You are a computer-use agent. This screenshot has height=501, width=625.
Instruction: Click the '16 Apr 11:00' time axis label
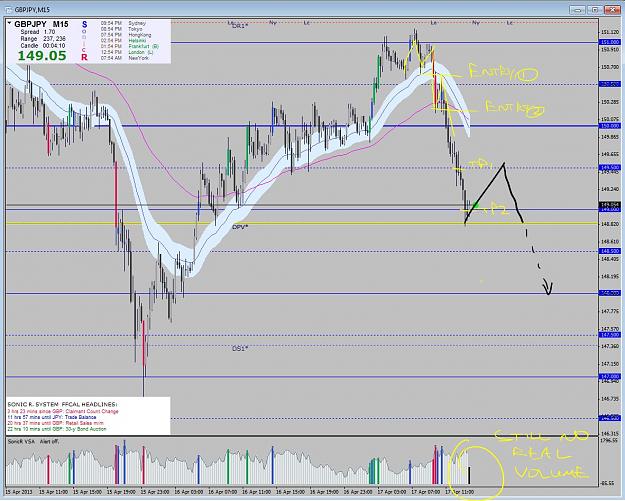click(256, 492)
